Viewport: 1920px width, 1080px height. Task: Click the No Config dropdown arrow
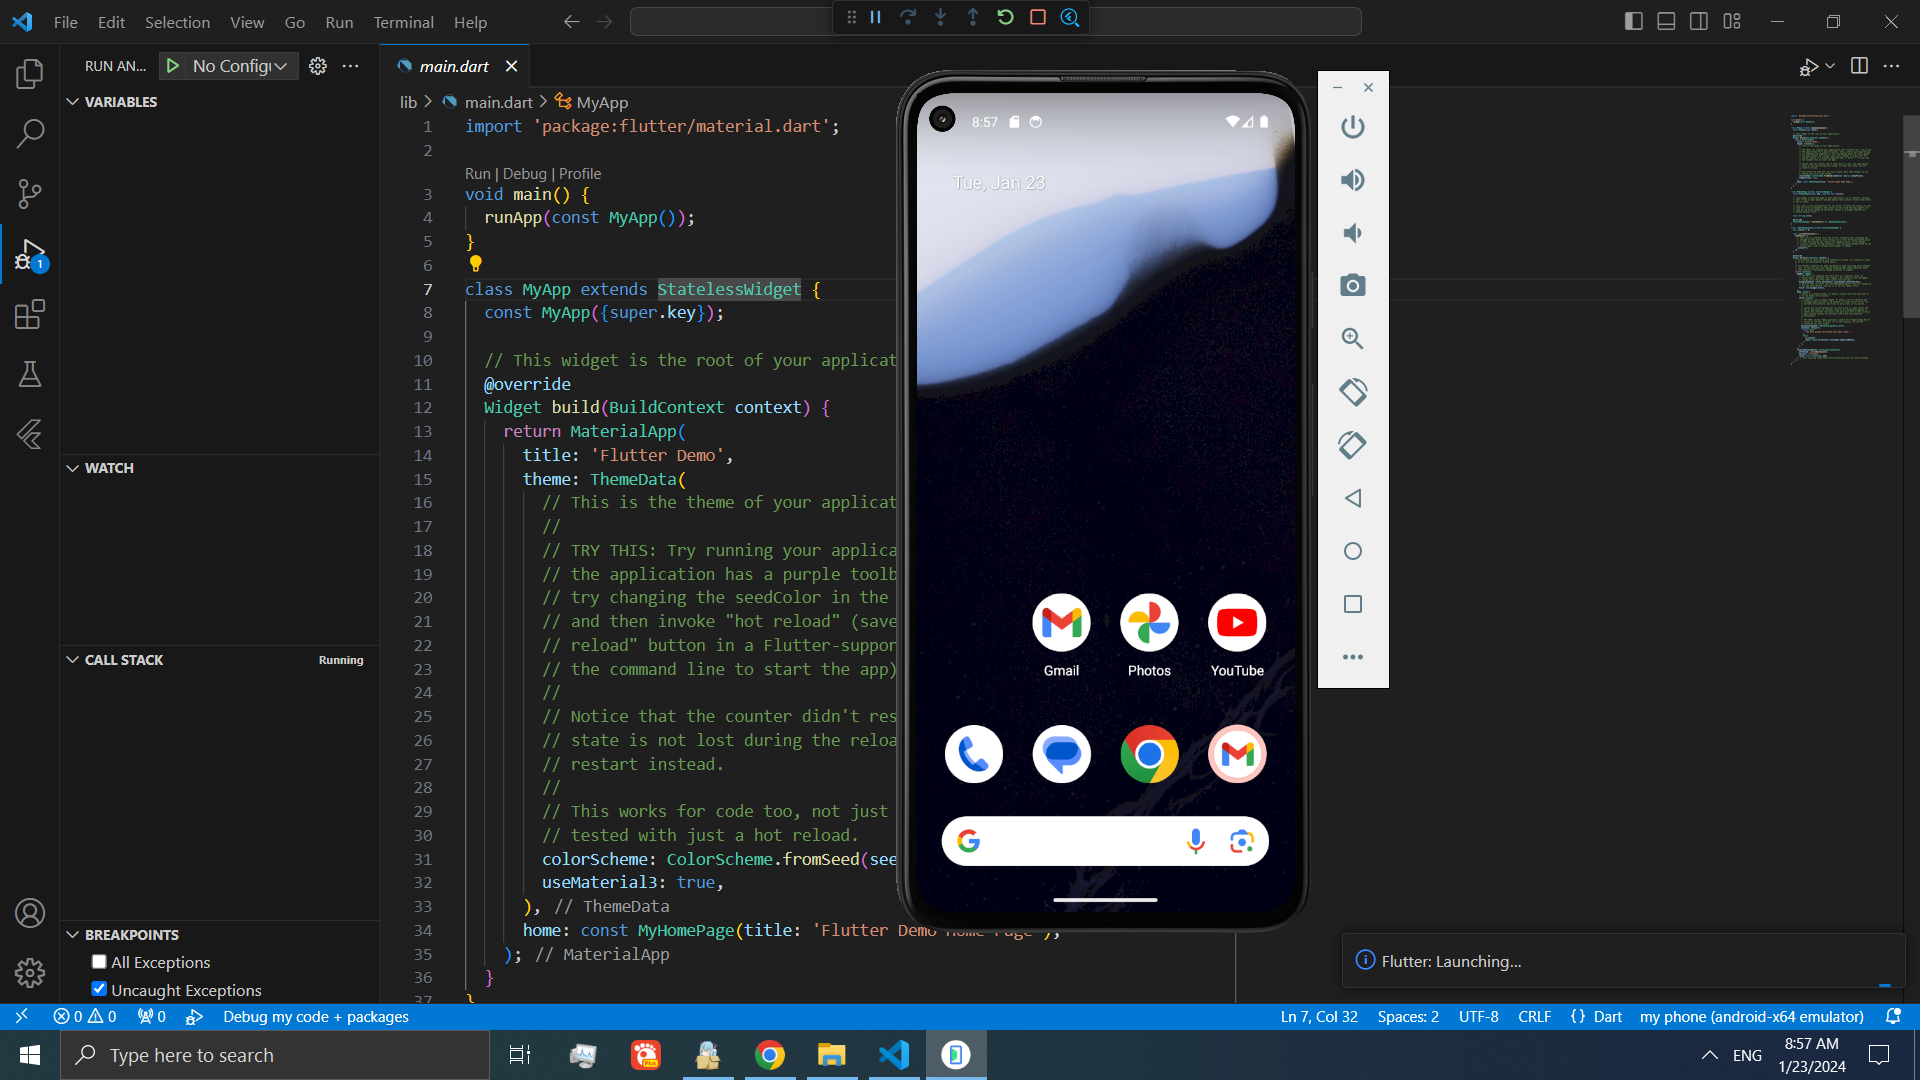pyautogui.click(x=281, y=66)
